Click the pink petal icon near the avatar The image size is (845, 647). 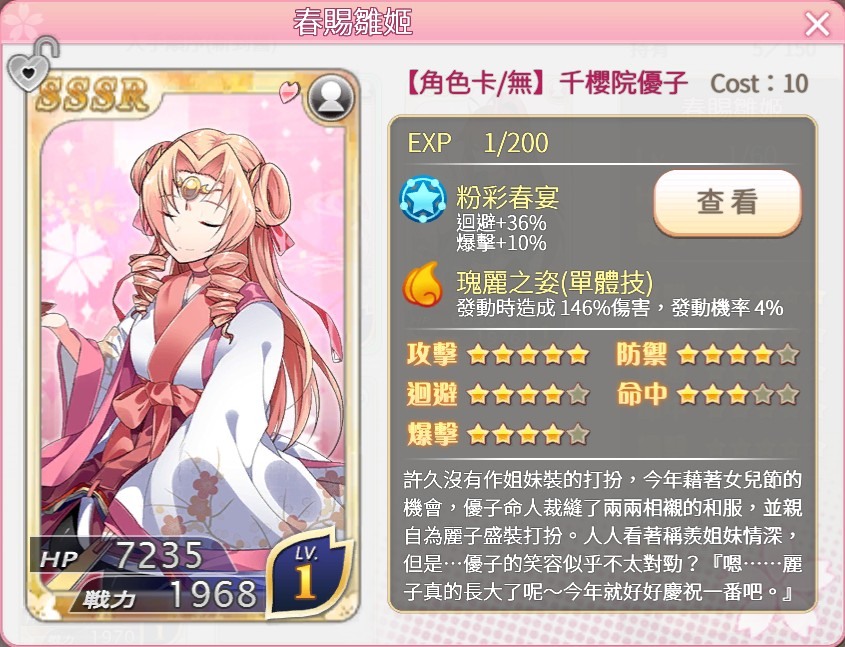pyautogui.click(x=289, y=92)
